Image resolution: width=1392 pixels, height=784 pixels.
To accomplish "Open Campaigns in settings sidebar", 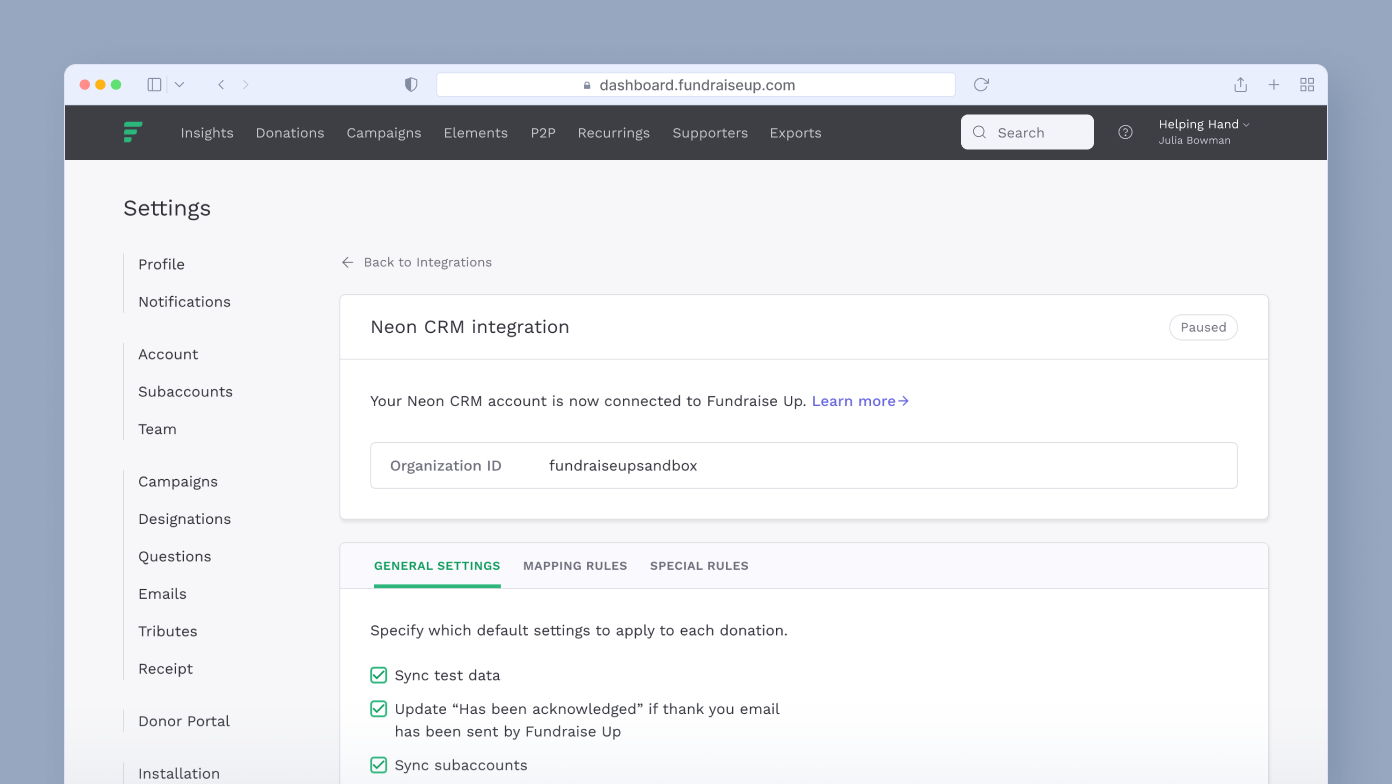I will (178, 482).
